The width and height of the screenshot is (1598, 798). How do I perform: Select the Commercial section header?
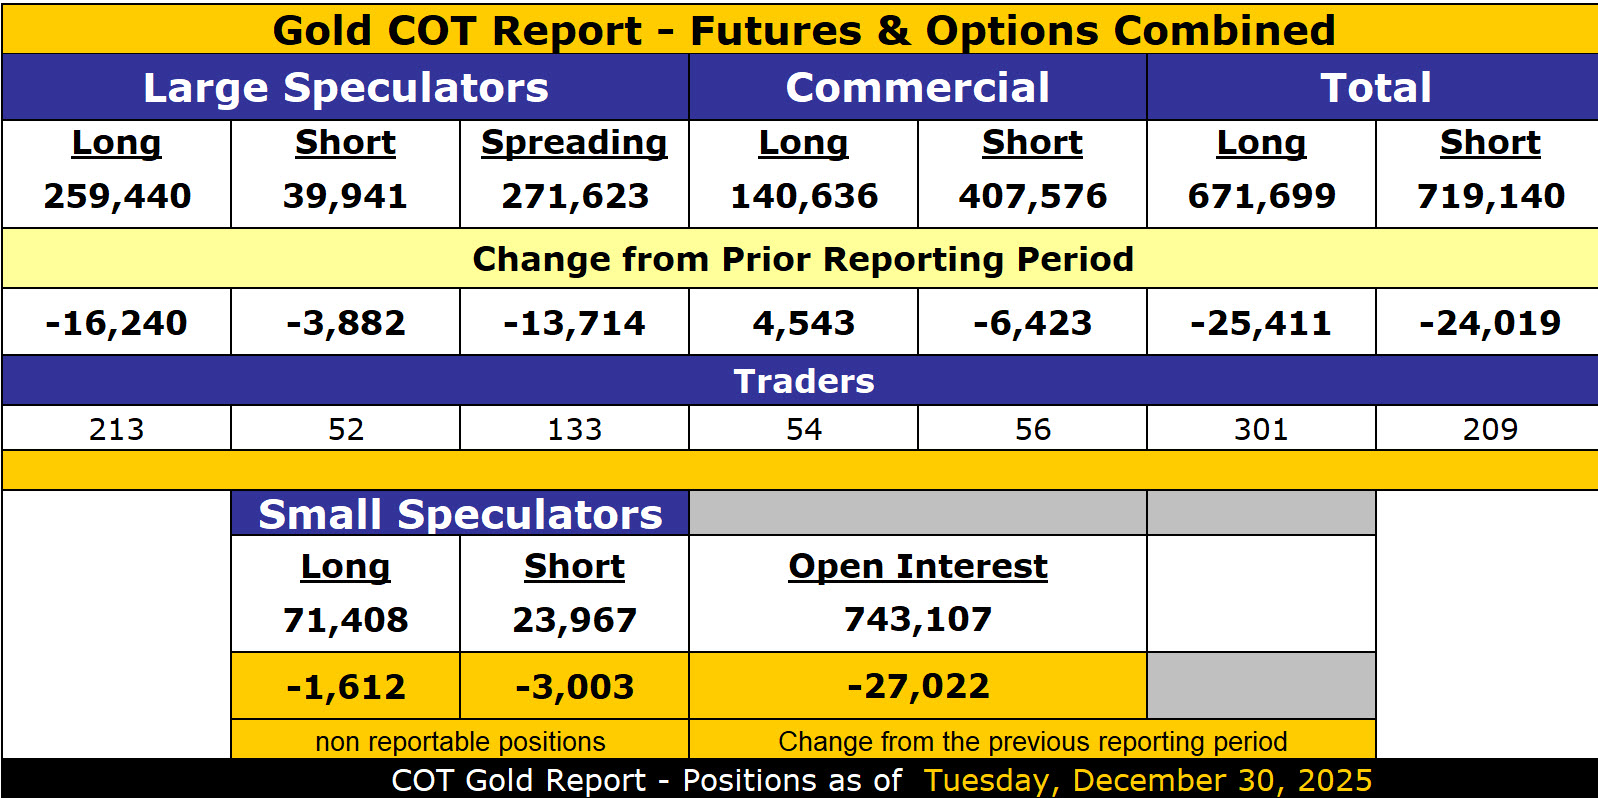[x=917, y=88]
